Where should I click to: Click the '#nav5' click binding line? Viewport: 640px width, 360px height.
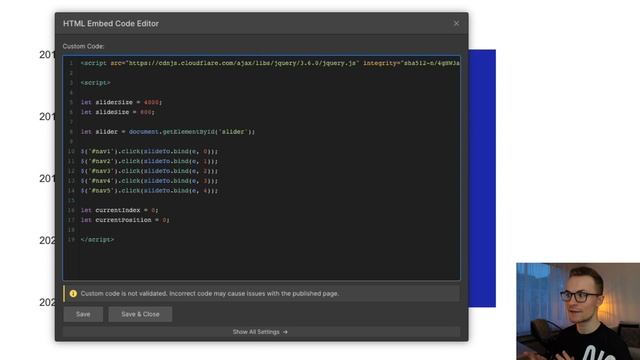coord(149,191)
